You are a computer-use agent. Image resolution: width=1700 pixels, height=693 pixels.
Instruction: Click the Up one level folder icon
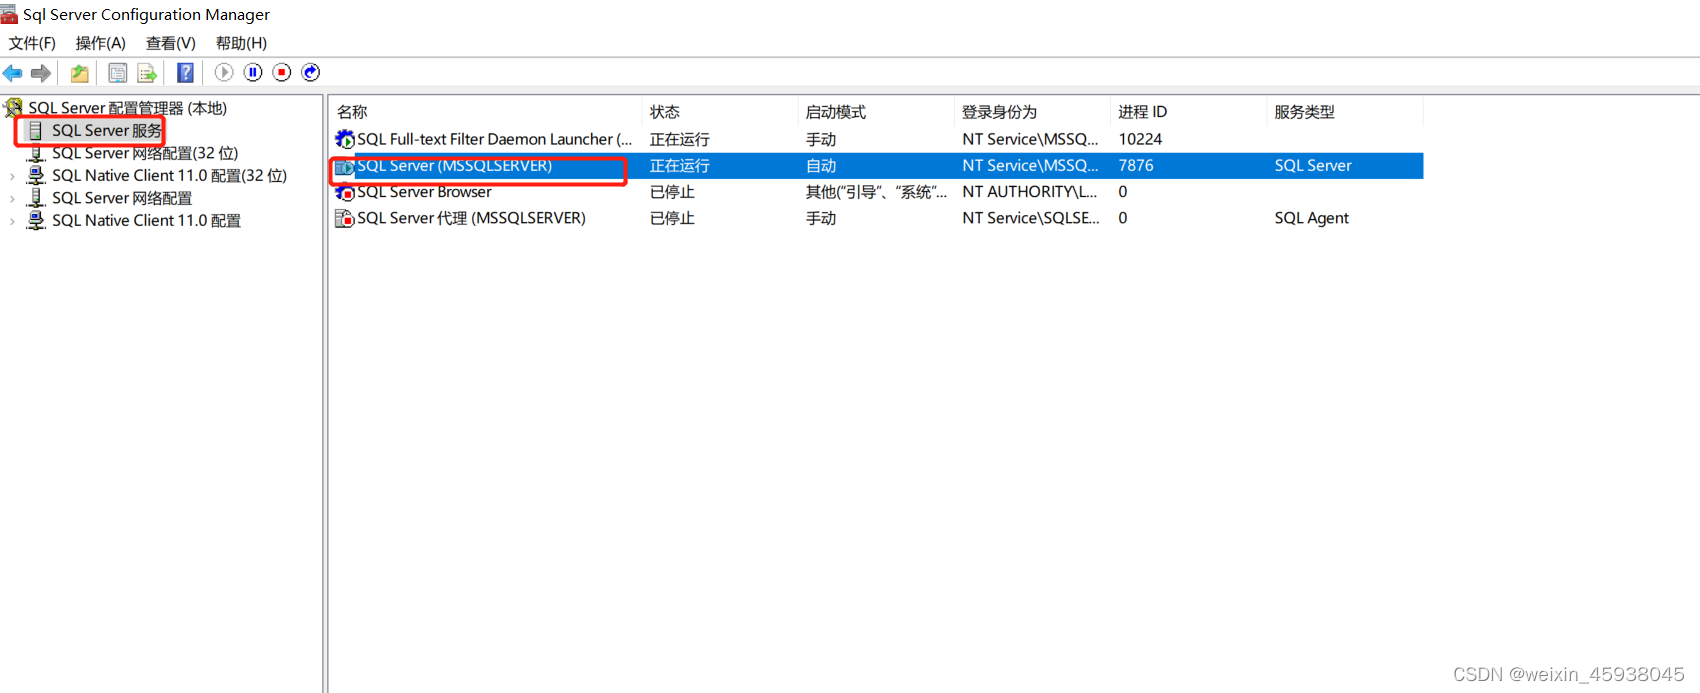pyautogui.click(x=79, y=73)
